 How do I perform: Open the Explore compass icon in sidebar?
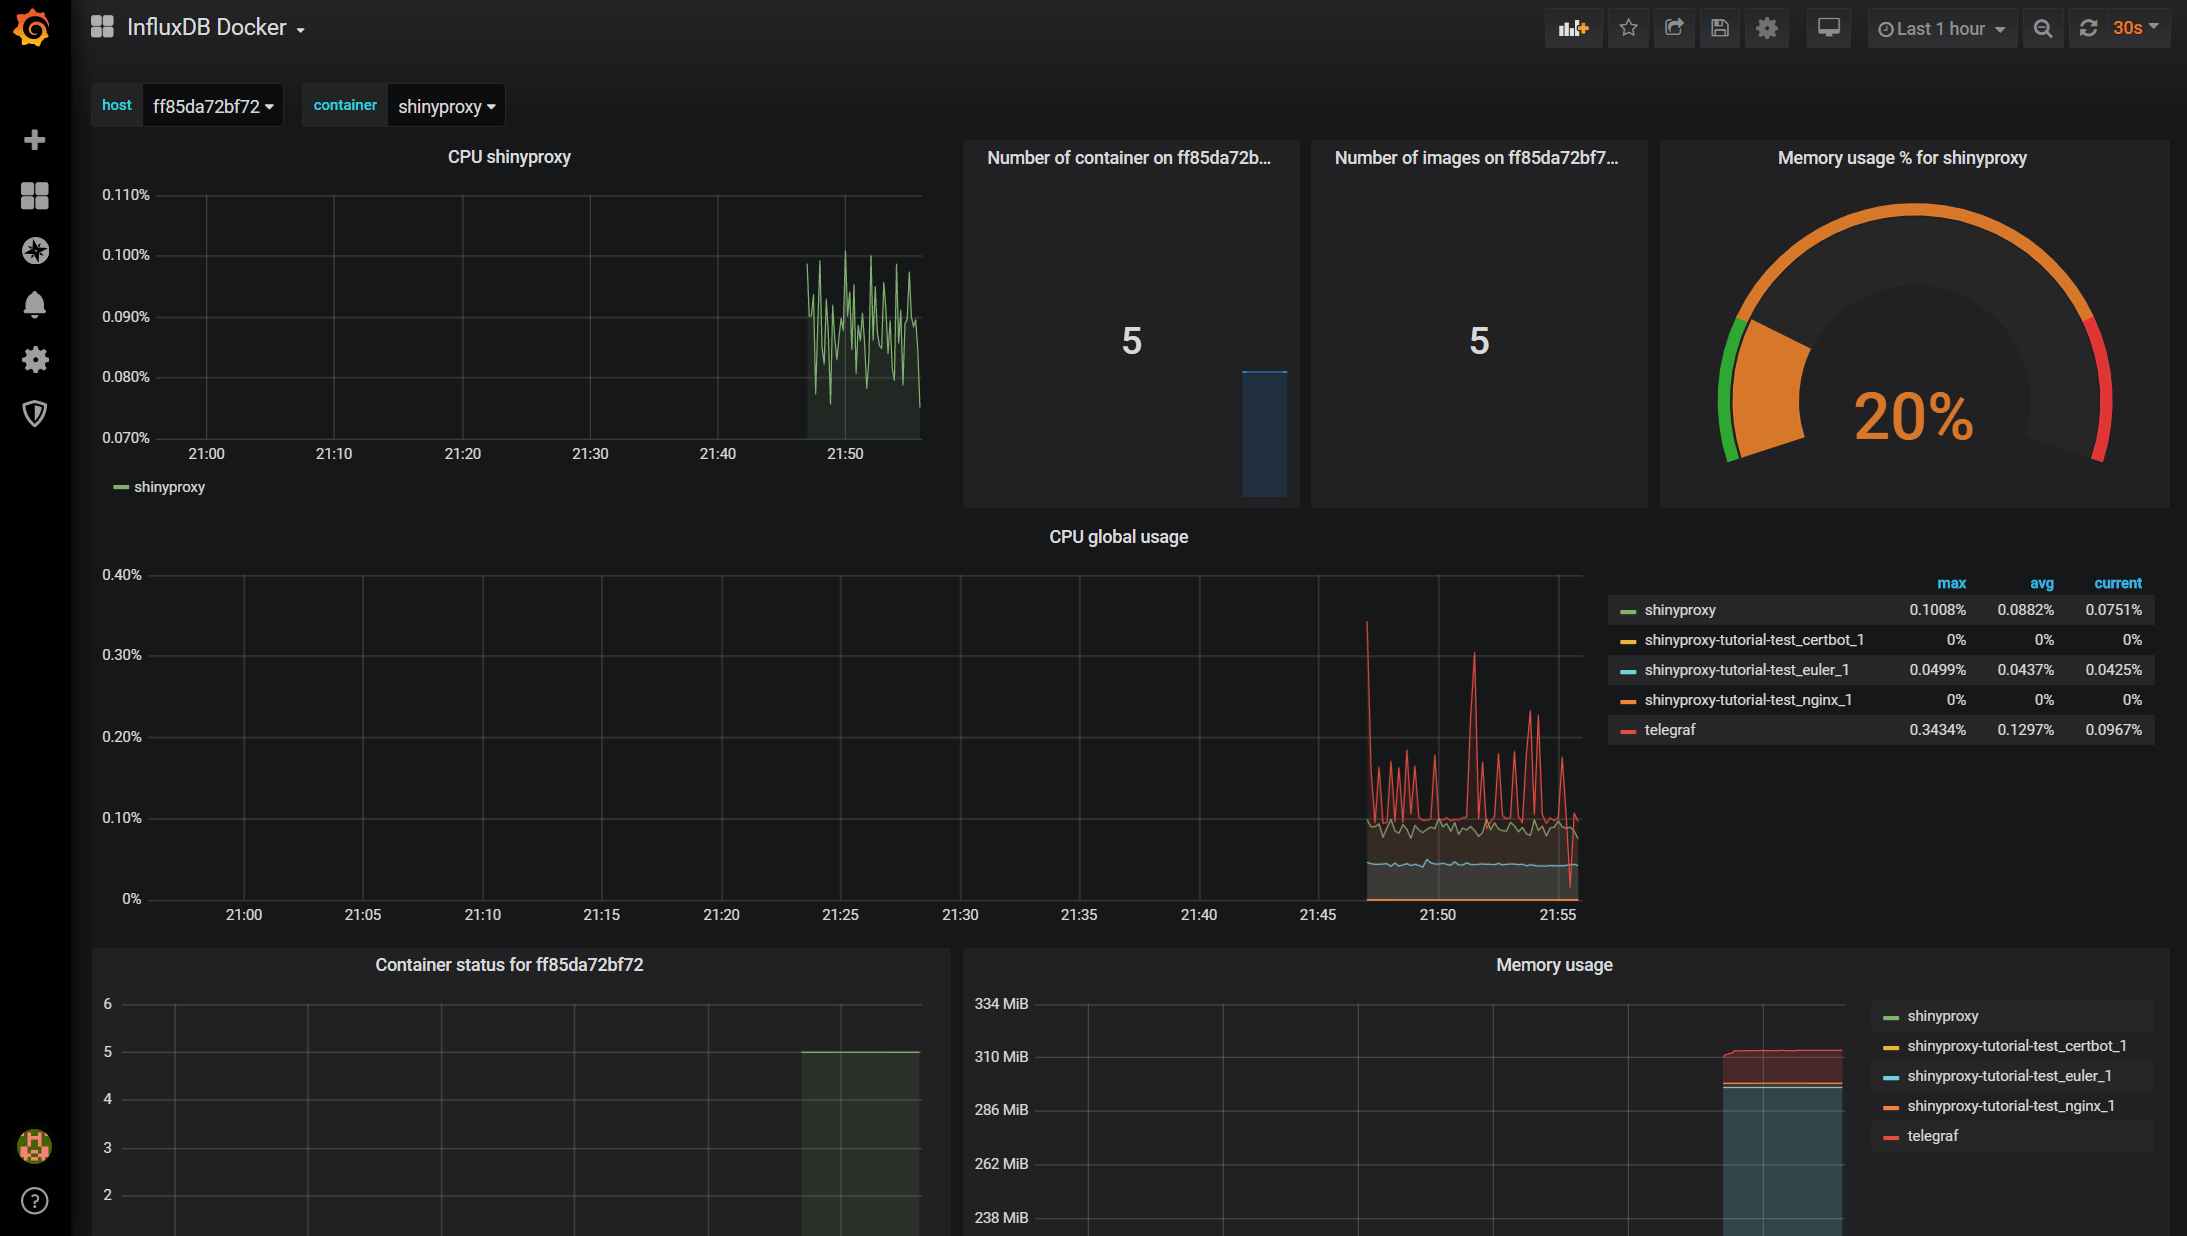tap(35, 250)
